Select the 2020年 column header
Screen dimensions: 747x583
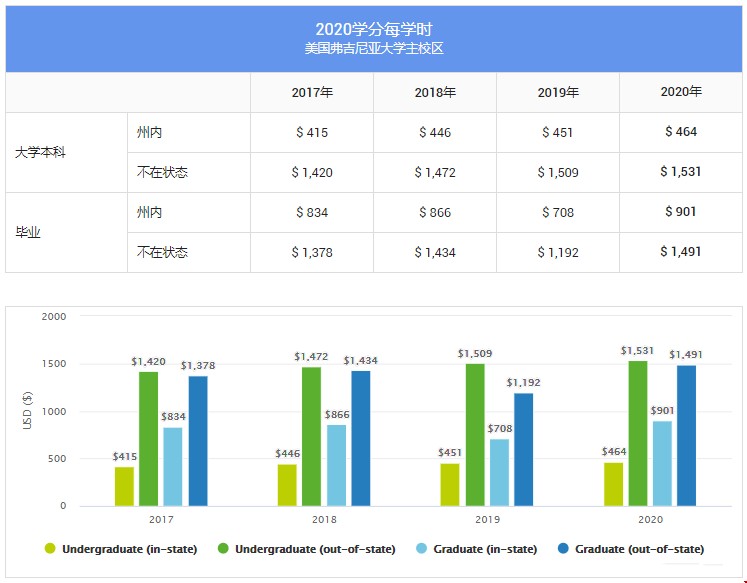[681, 92]
